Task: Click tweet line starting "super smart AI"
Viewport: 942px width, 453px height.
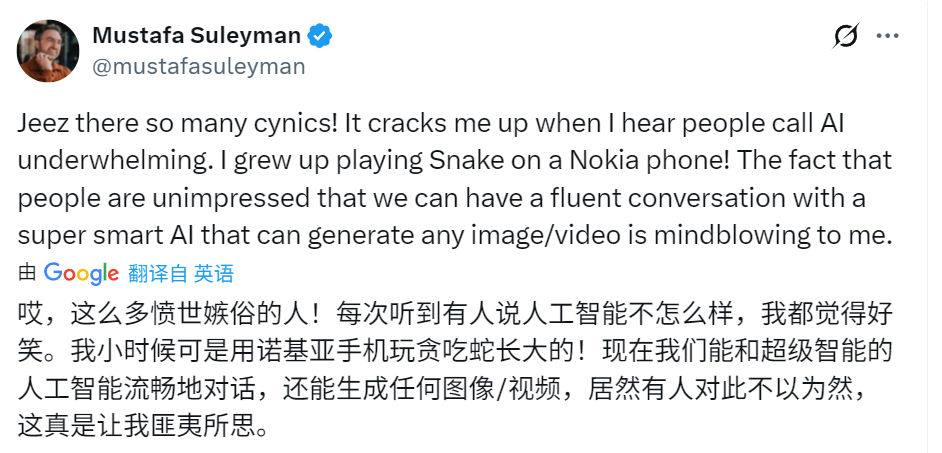Action: pyautogui.click(x=450, y=235)
